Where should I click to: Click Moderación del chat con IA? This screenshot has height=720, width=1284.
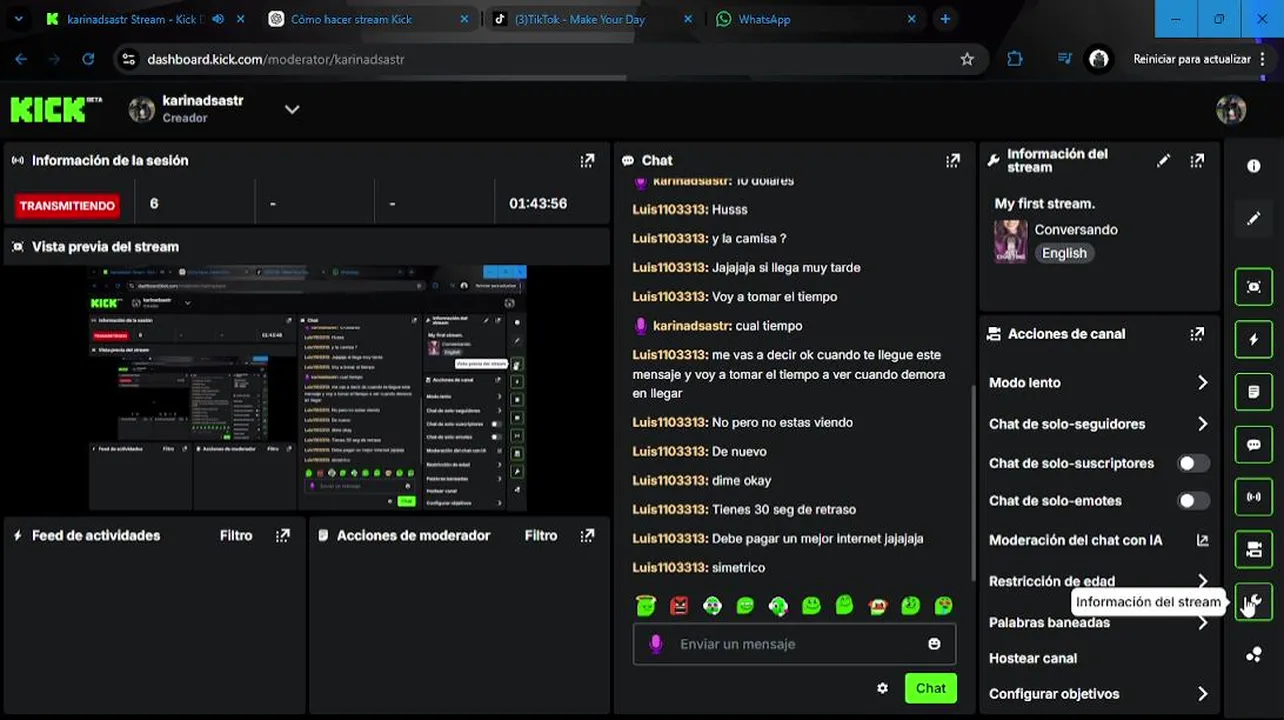[1076, 540]
